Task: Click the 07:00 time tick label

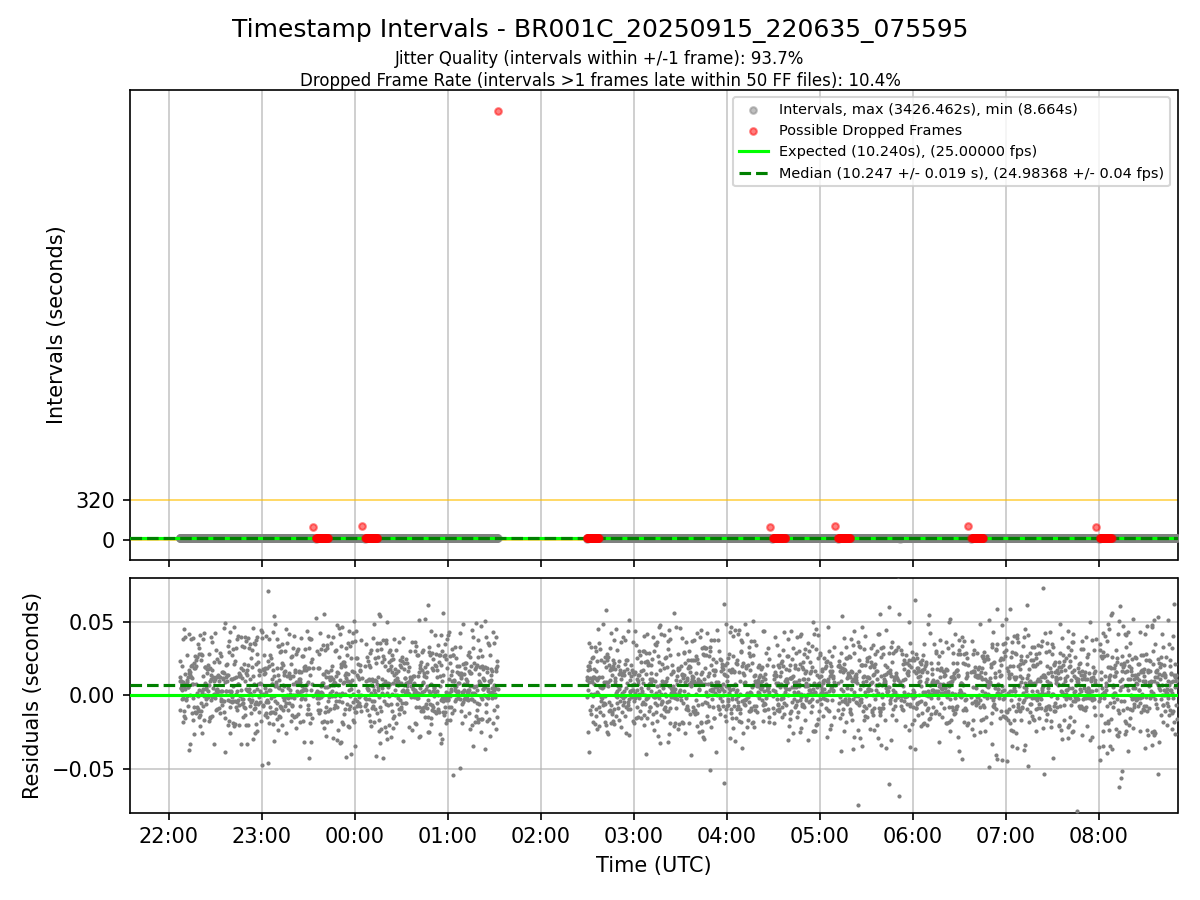Action: tap(1006, 834)
